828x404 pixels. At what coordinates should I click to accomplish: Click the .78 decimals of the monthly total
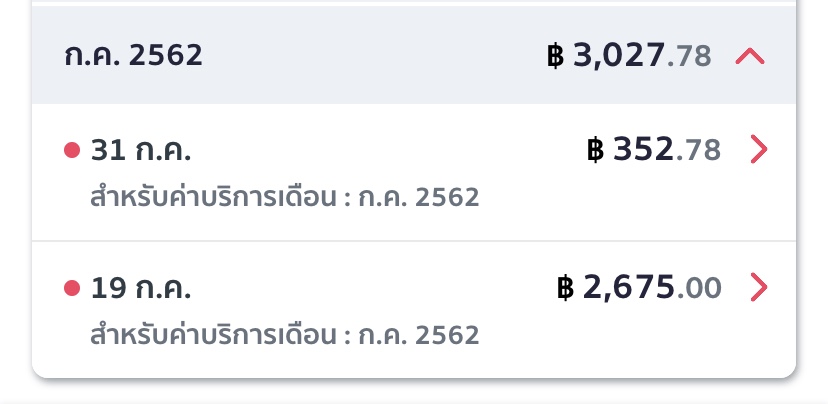(x=689, y=57)
